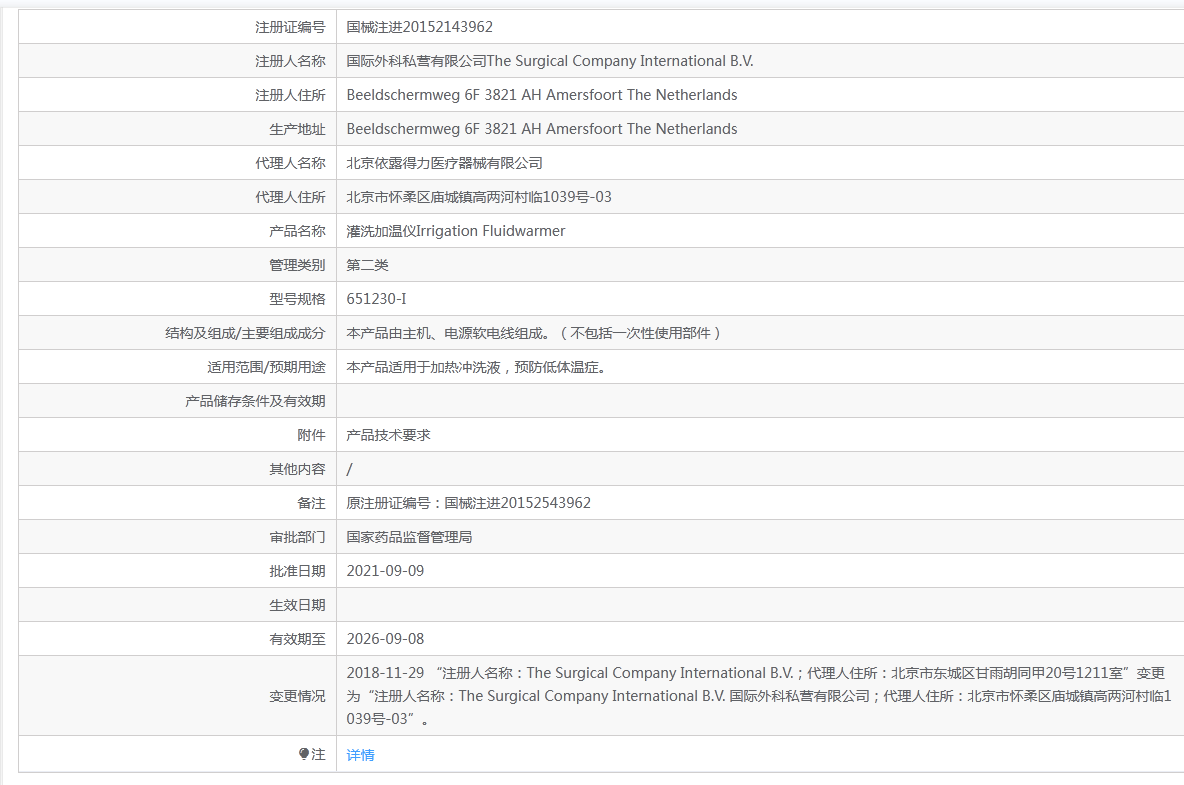The height and width of the screenshot is (785, 1184).
Task: Click the 结构及组成/主要组成成分 label
Action: click(245, 333)
